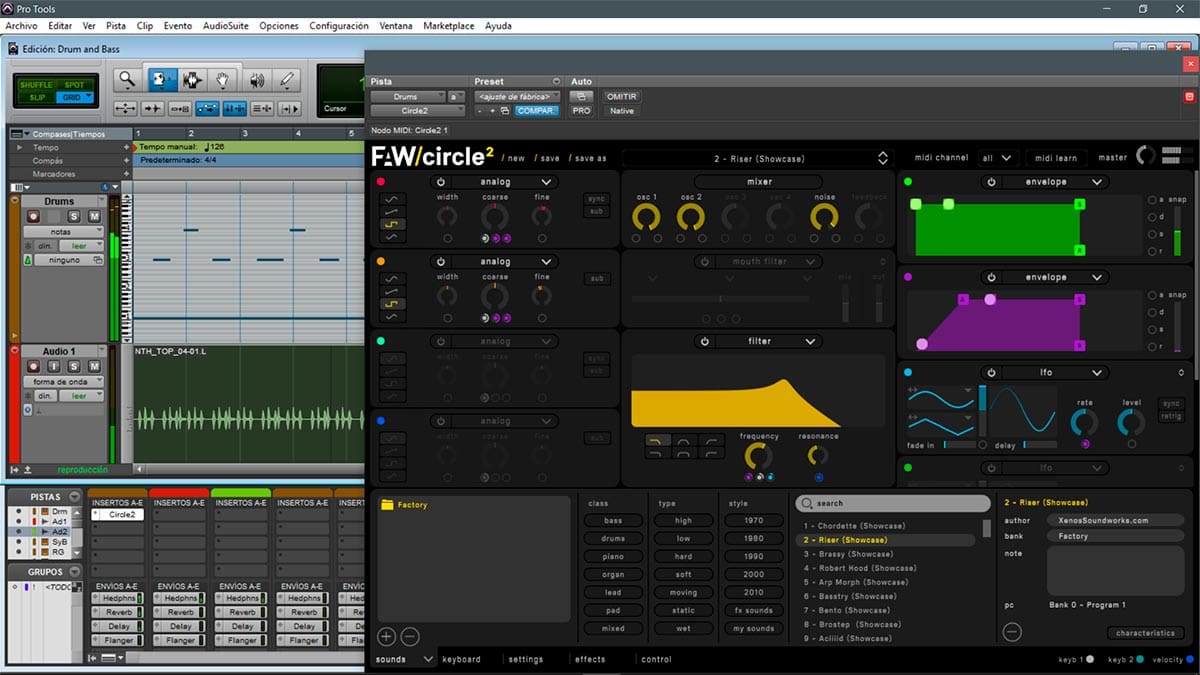Click the copy preset settings icon beside COMPAR
The width and height of the screenshot is (1200, 675).
(506, 111)
